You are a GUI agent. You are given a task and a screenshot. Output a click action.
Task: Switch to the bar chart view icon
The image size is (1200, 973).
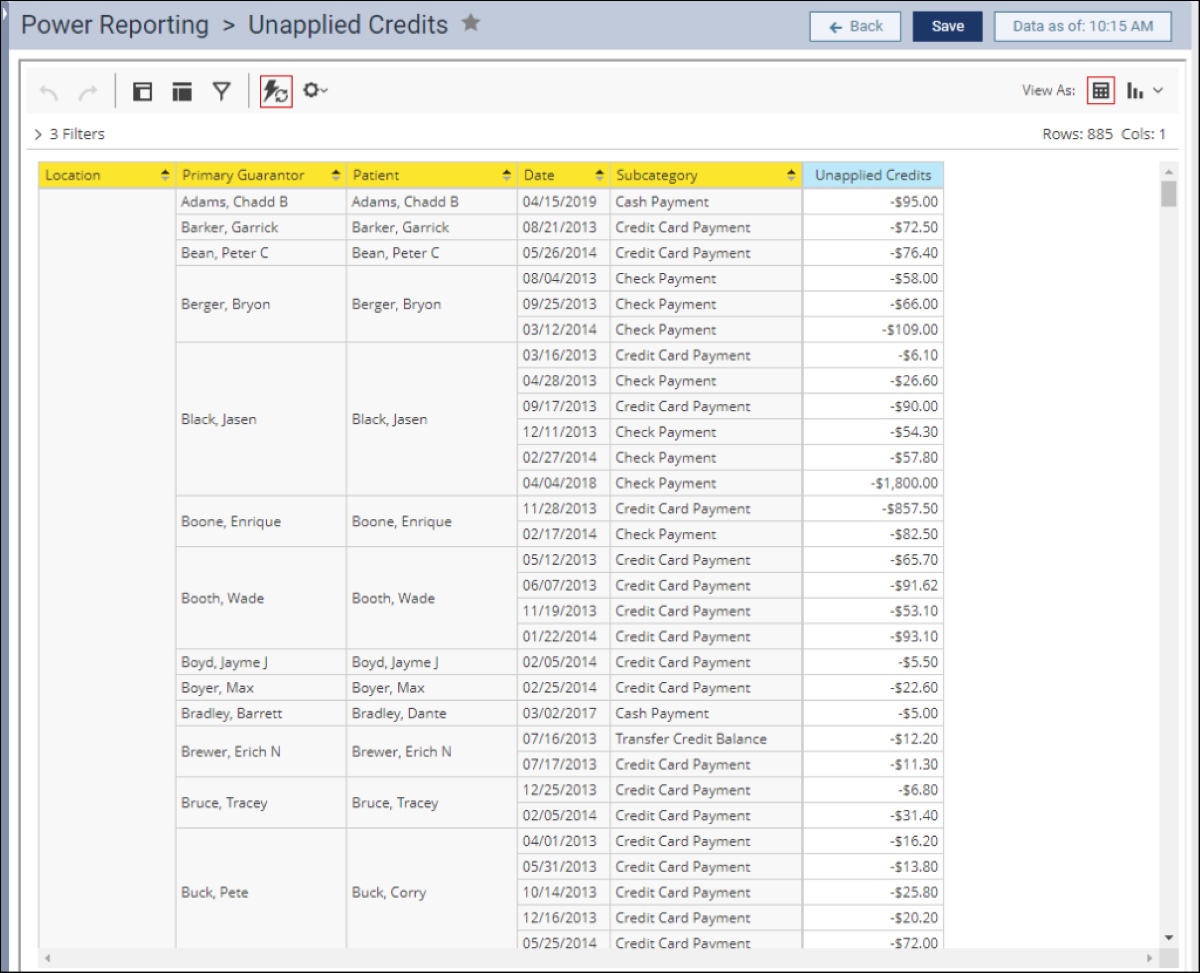coord(1135,90)
